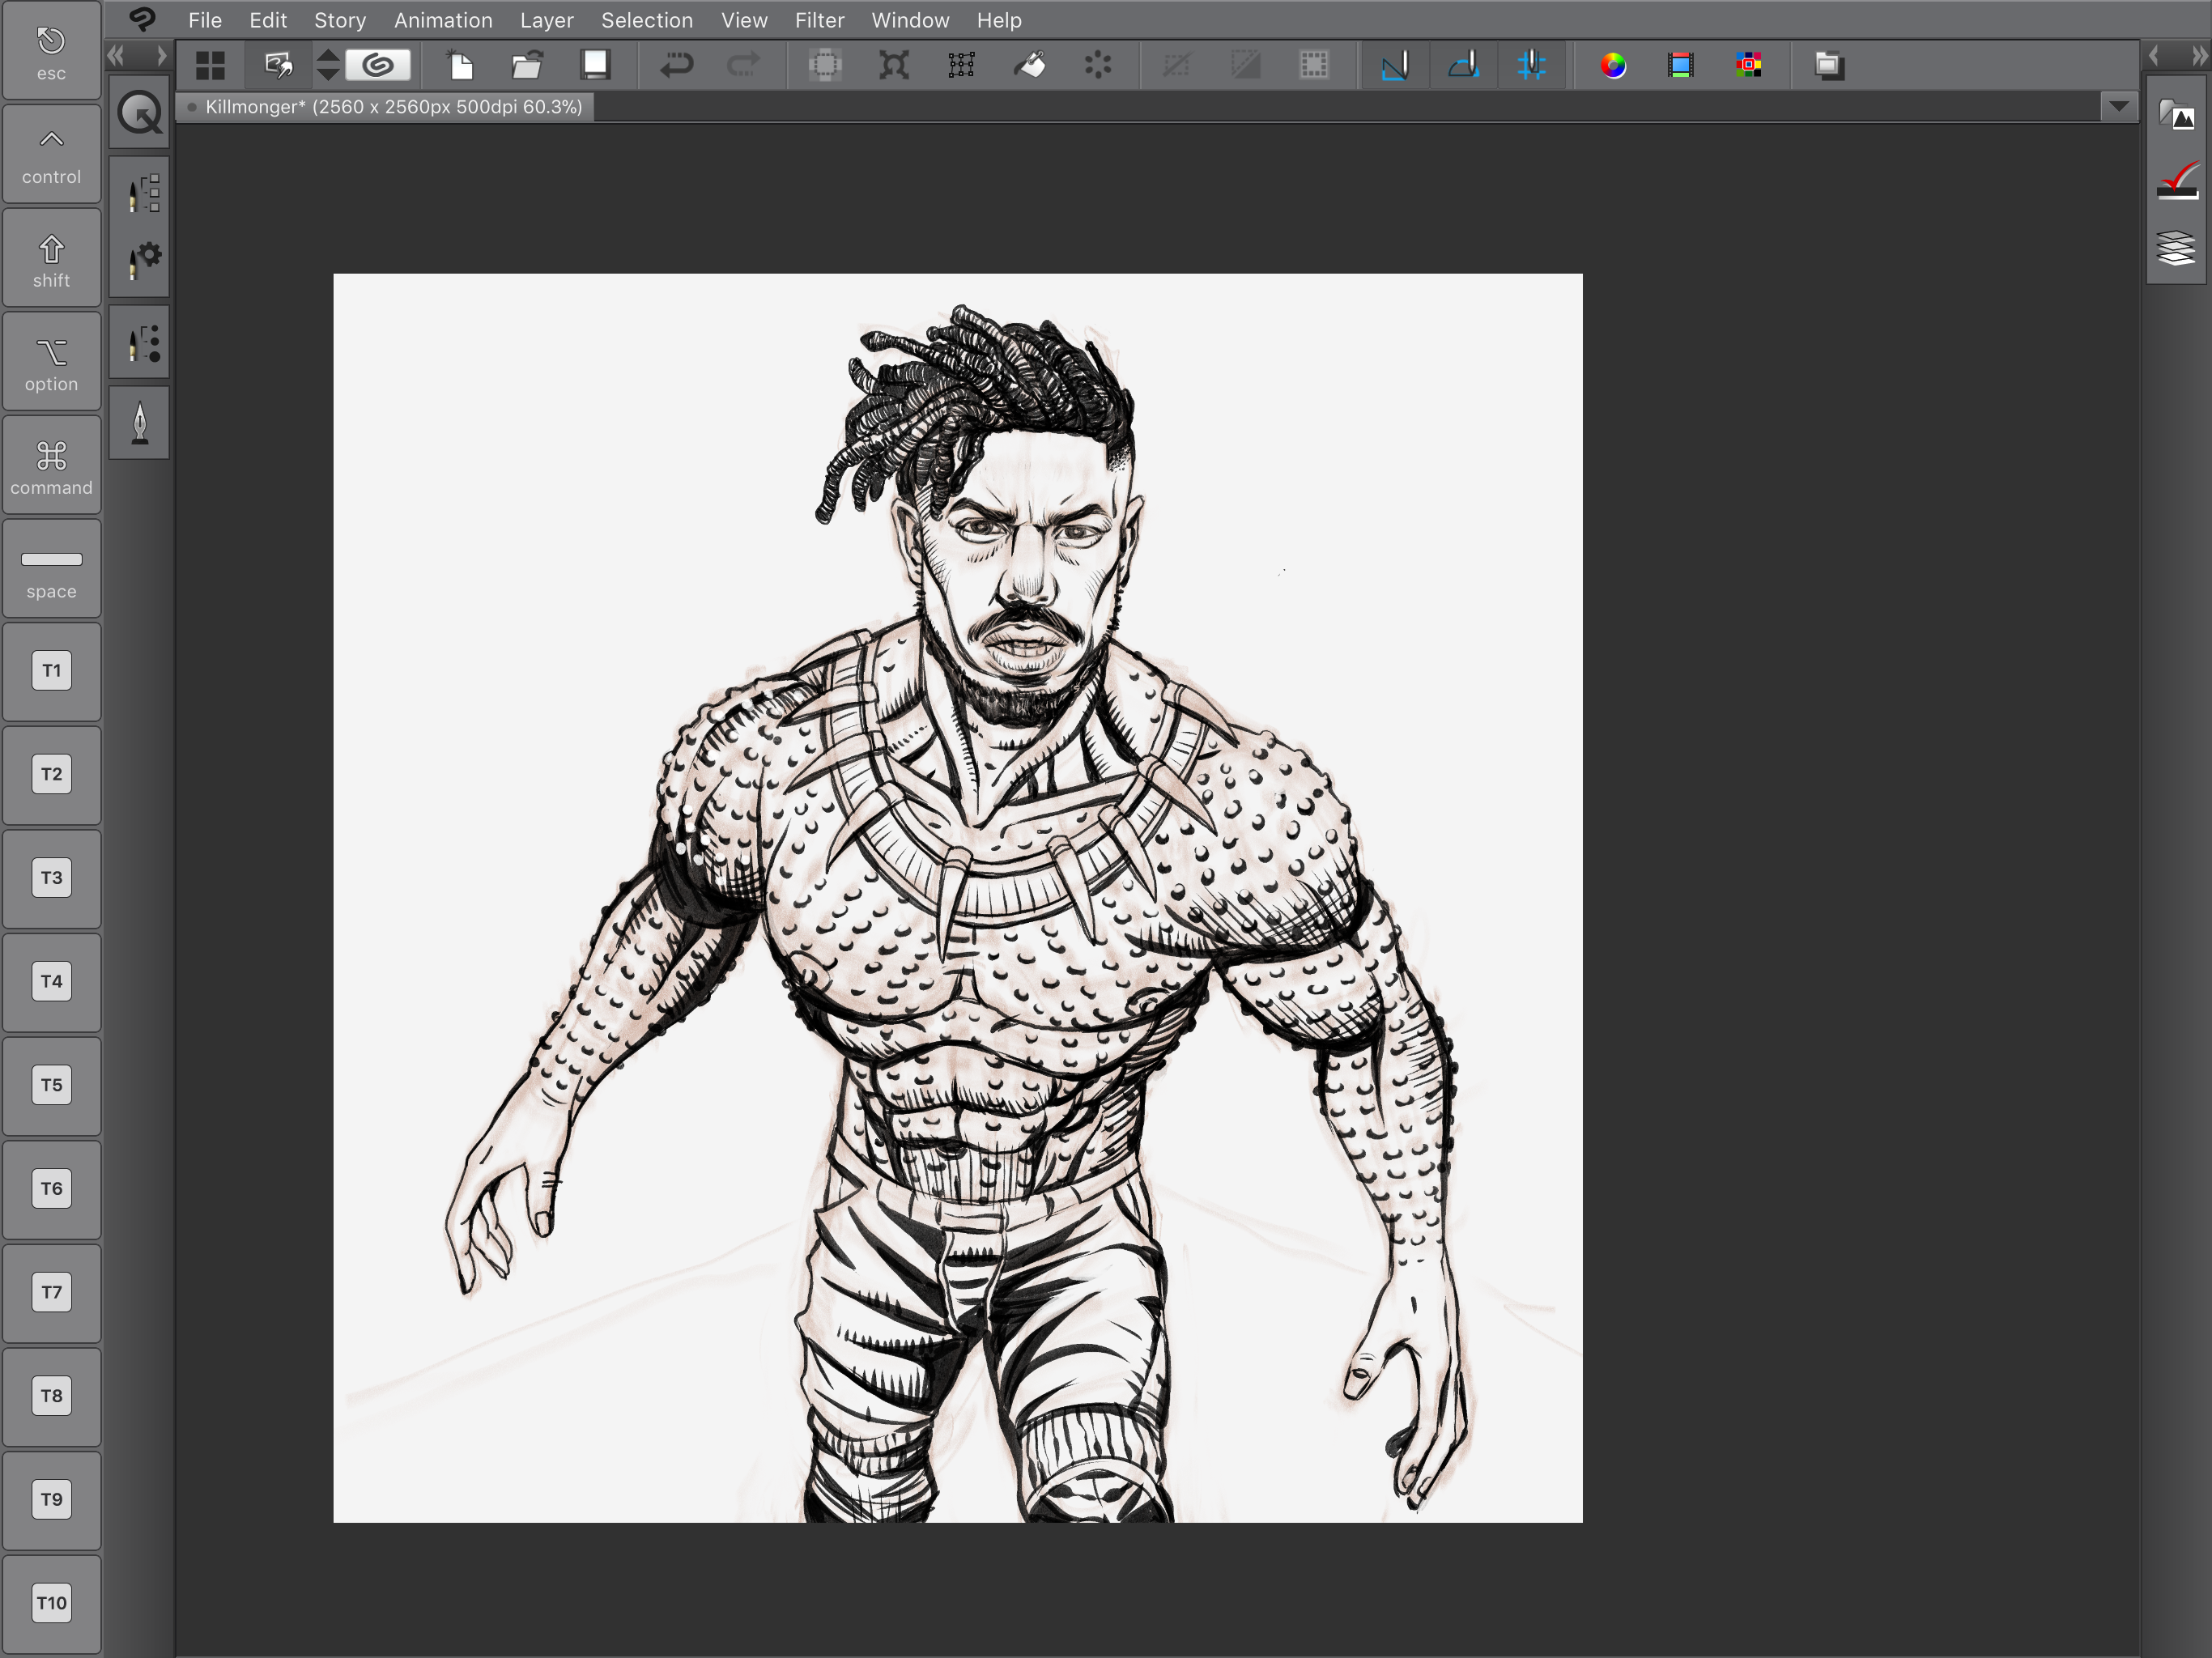
Task: Open the Quick Access palette icon
Action: [139, 113]
